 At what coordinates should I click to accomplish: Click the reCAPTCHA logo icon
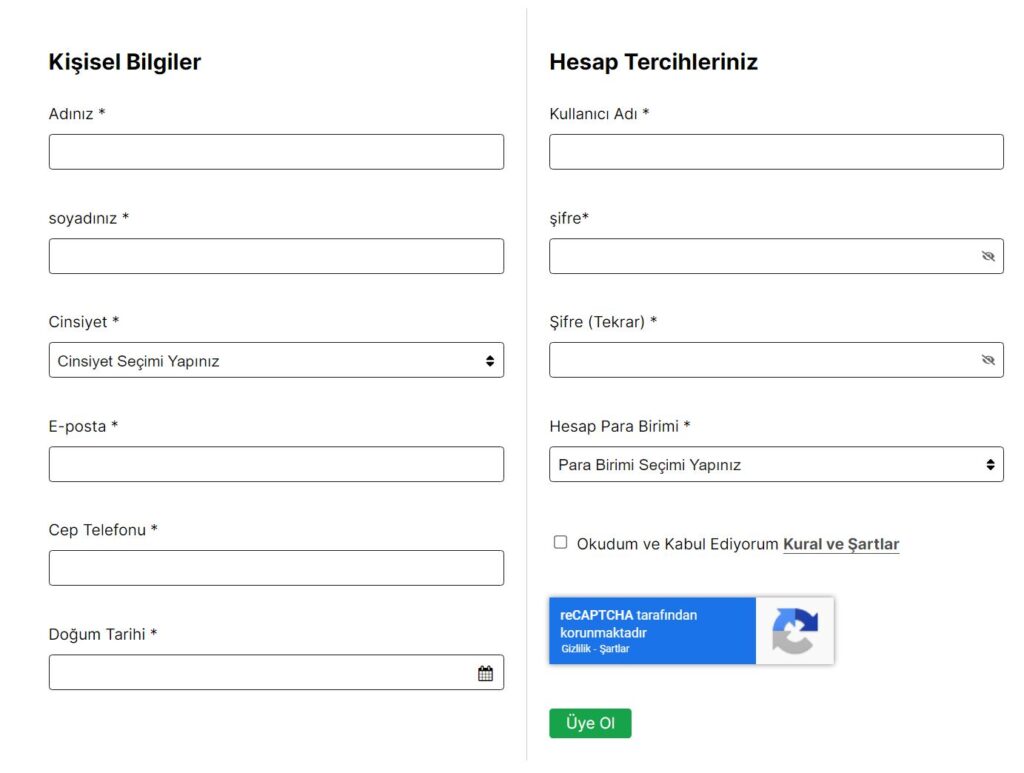(795, 631)
